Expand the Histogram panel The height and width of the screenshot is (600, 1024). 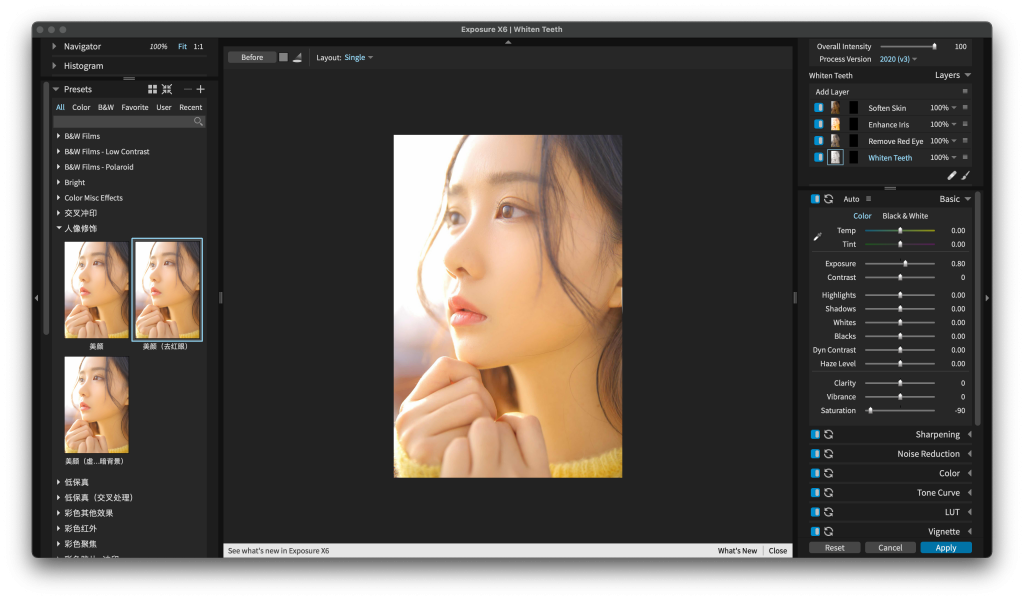pos(54,66)
